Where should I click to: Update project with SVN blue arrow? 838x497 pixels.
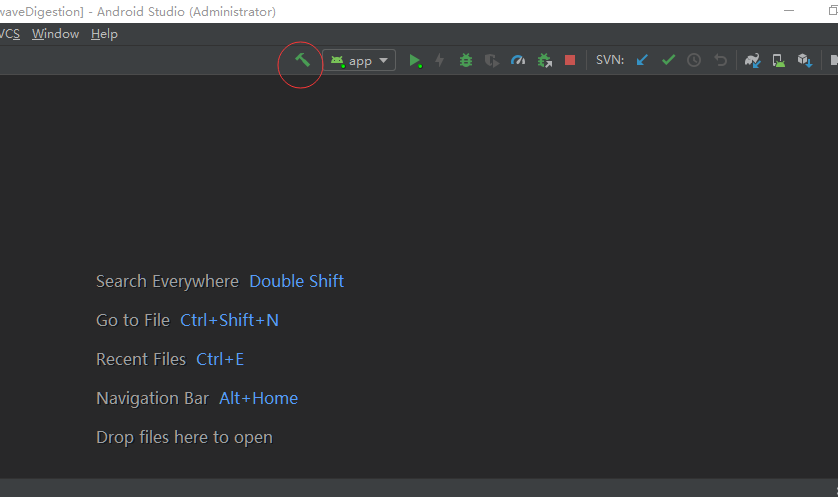[x=642, y=60]
